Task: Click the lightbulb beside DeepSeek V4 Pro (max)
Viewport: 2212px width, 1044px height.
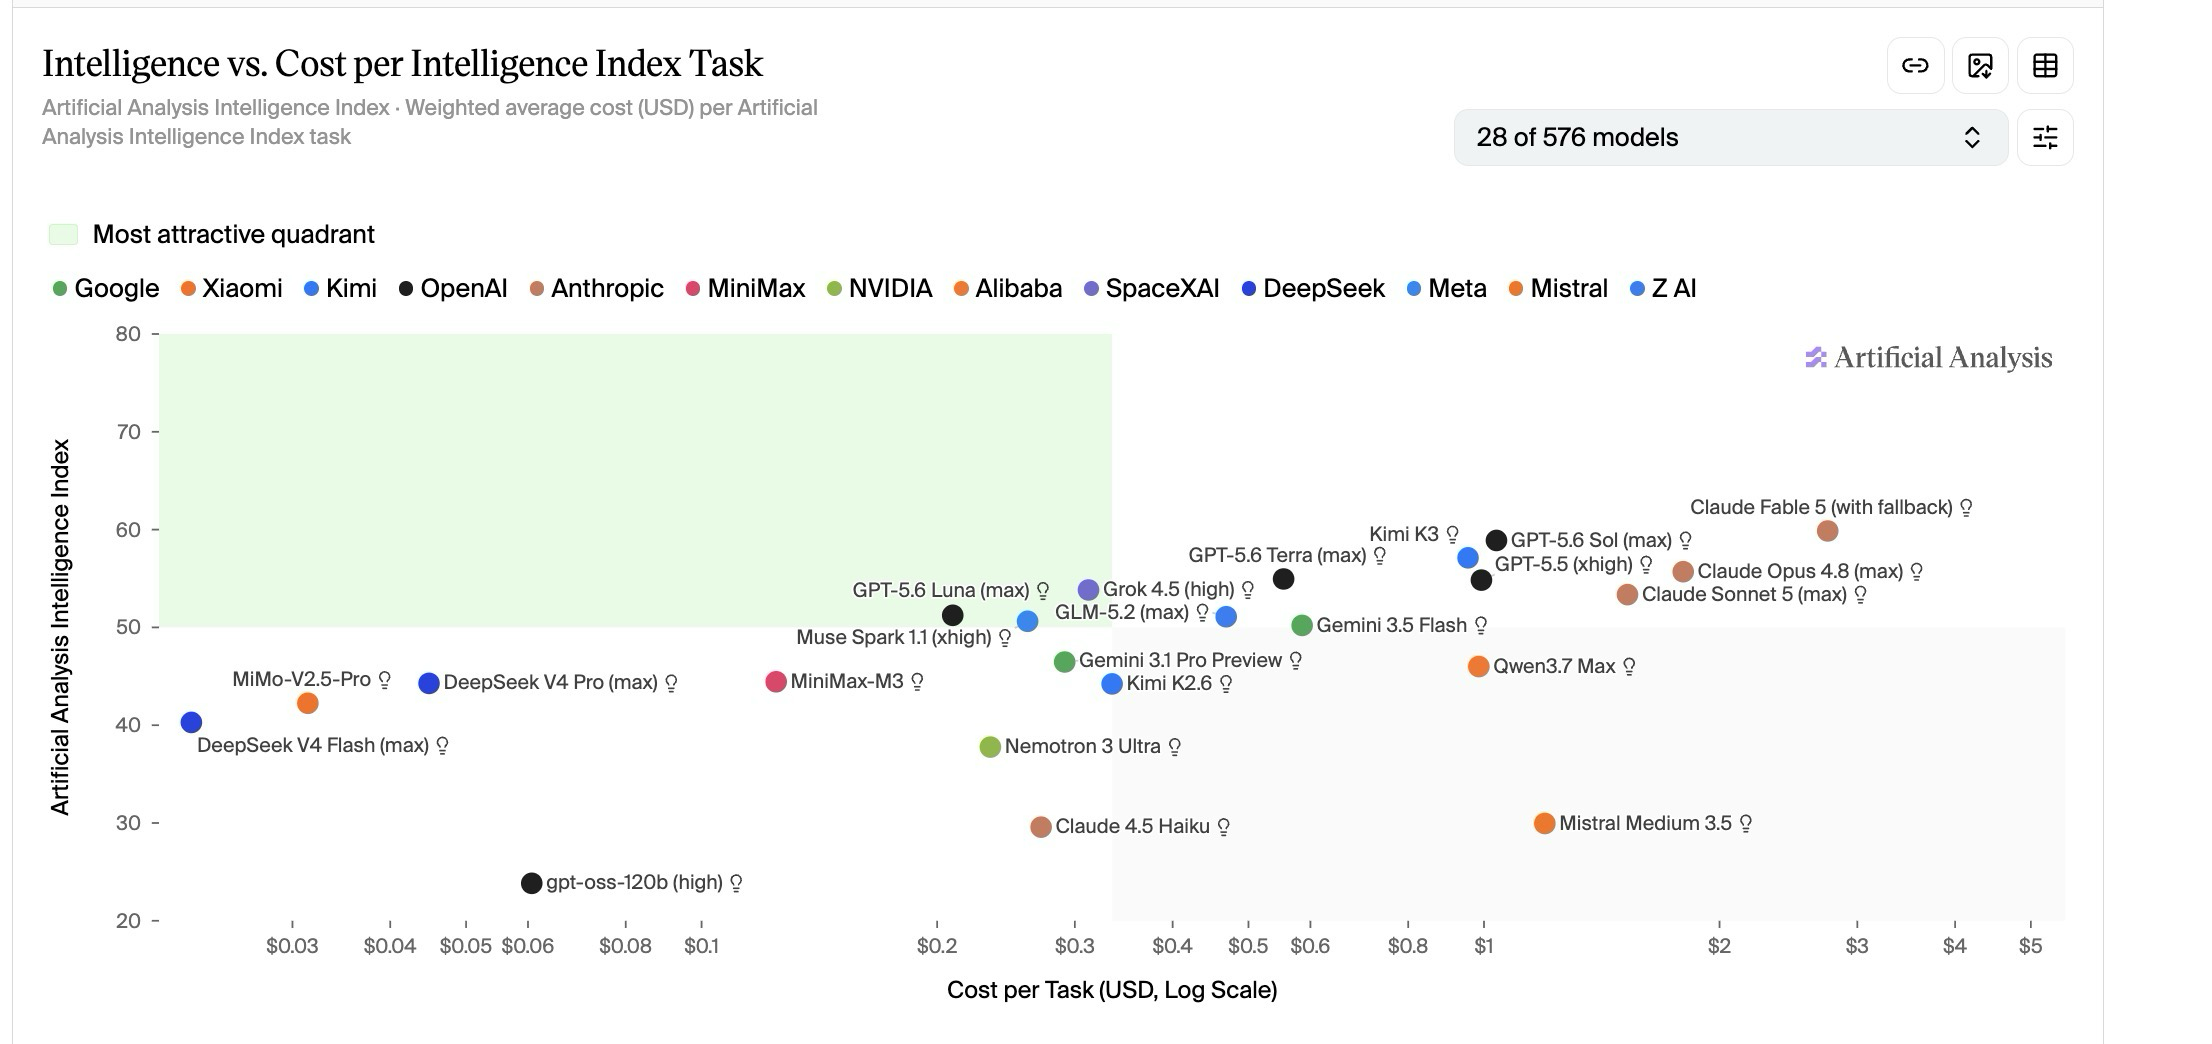Action: 672,683
